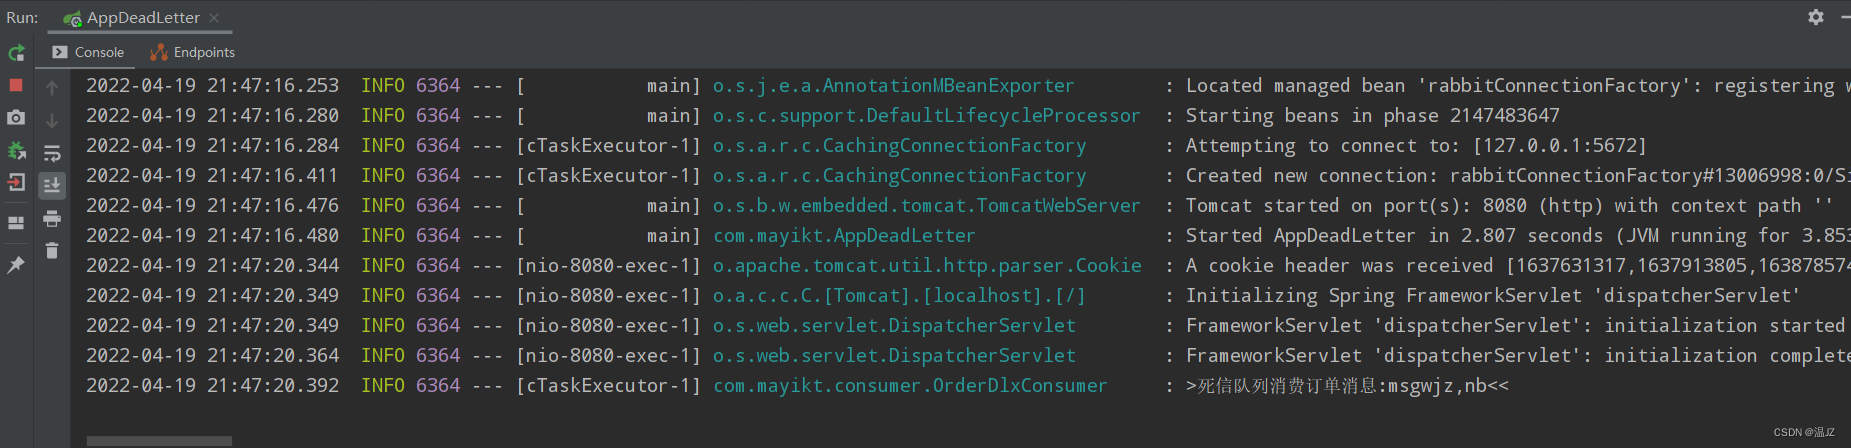Toggle soft-wrap for console lines
Image resolution: width=1851 pixels, height=448 pixels.
52,153
